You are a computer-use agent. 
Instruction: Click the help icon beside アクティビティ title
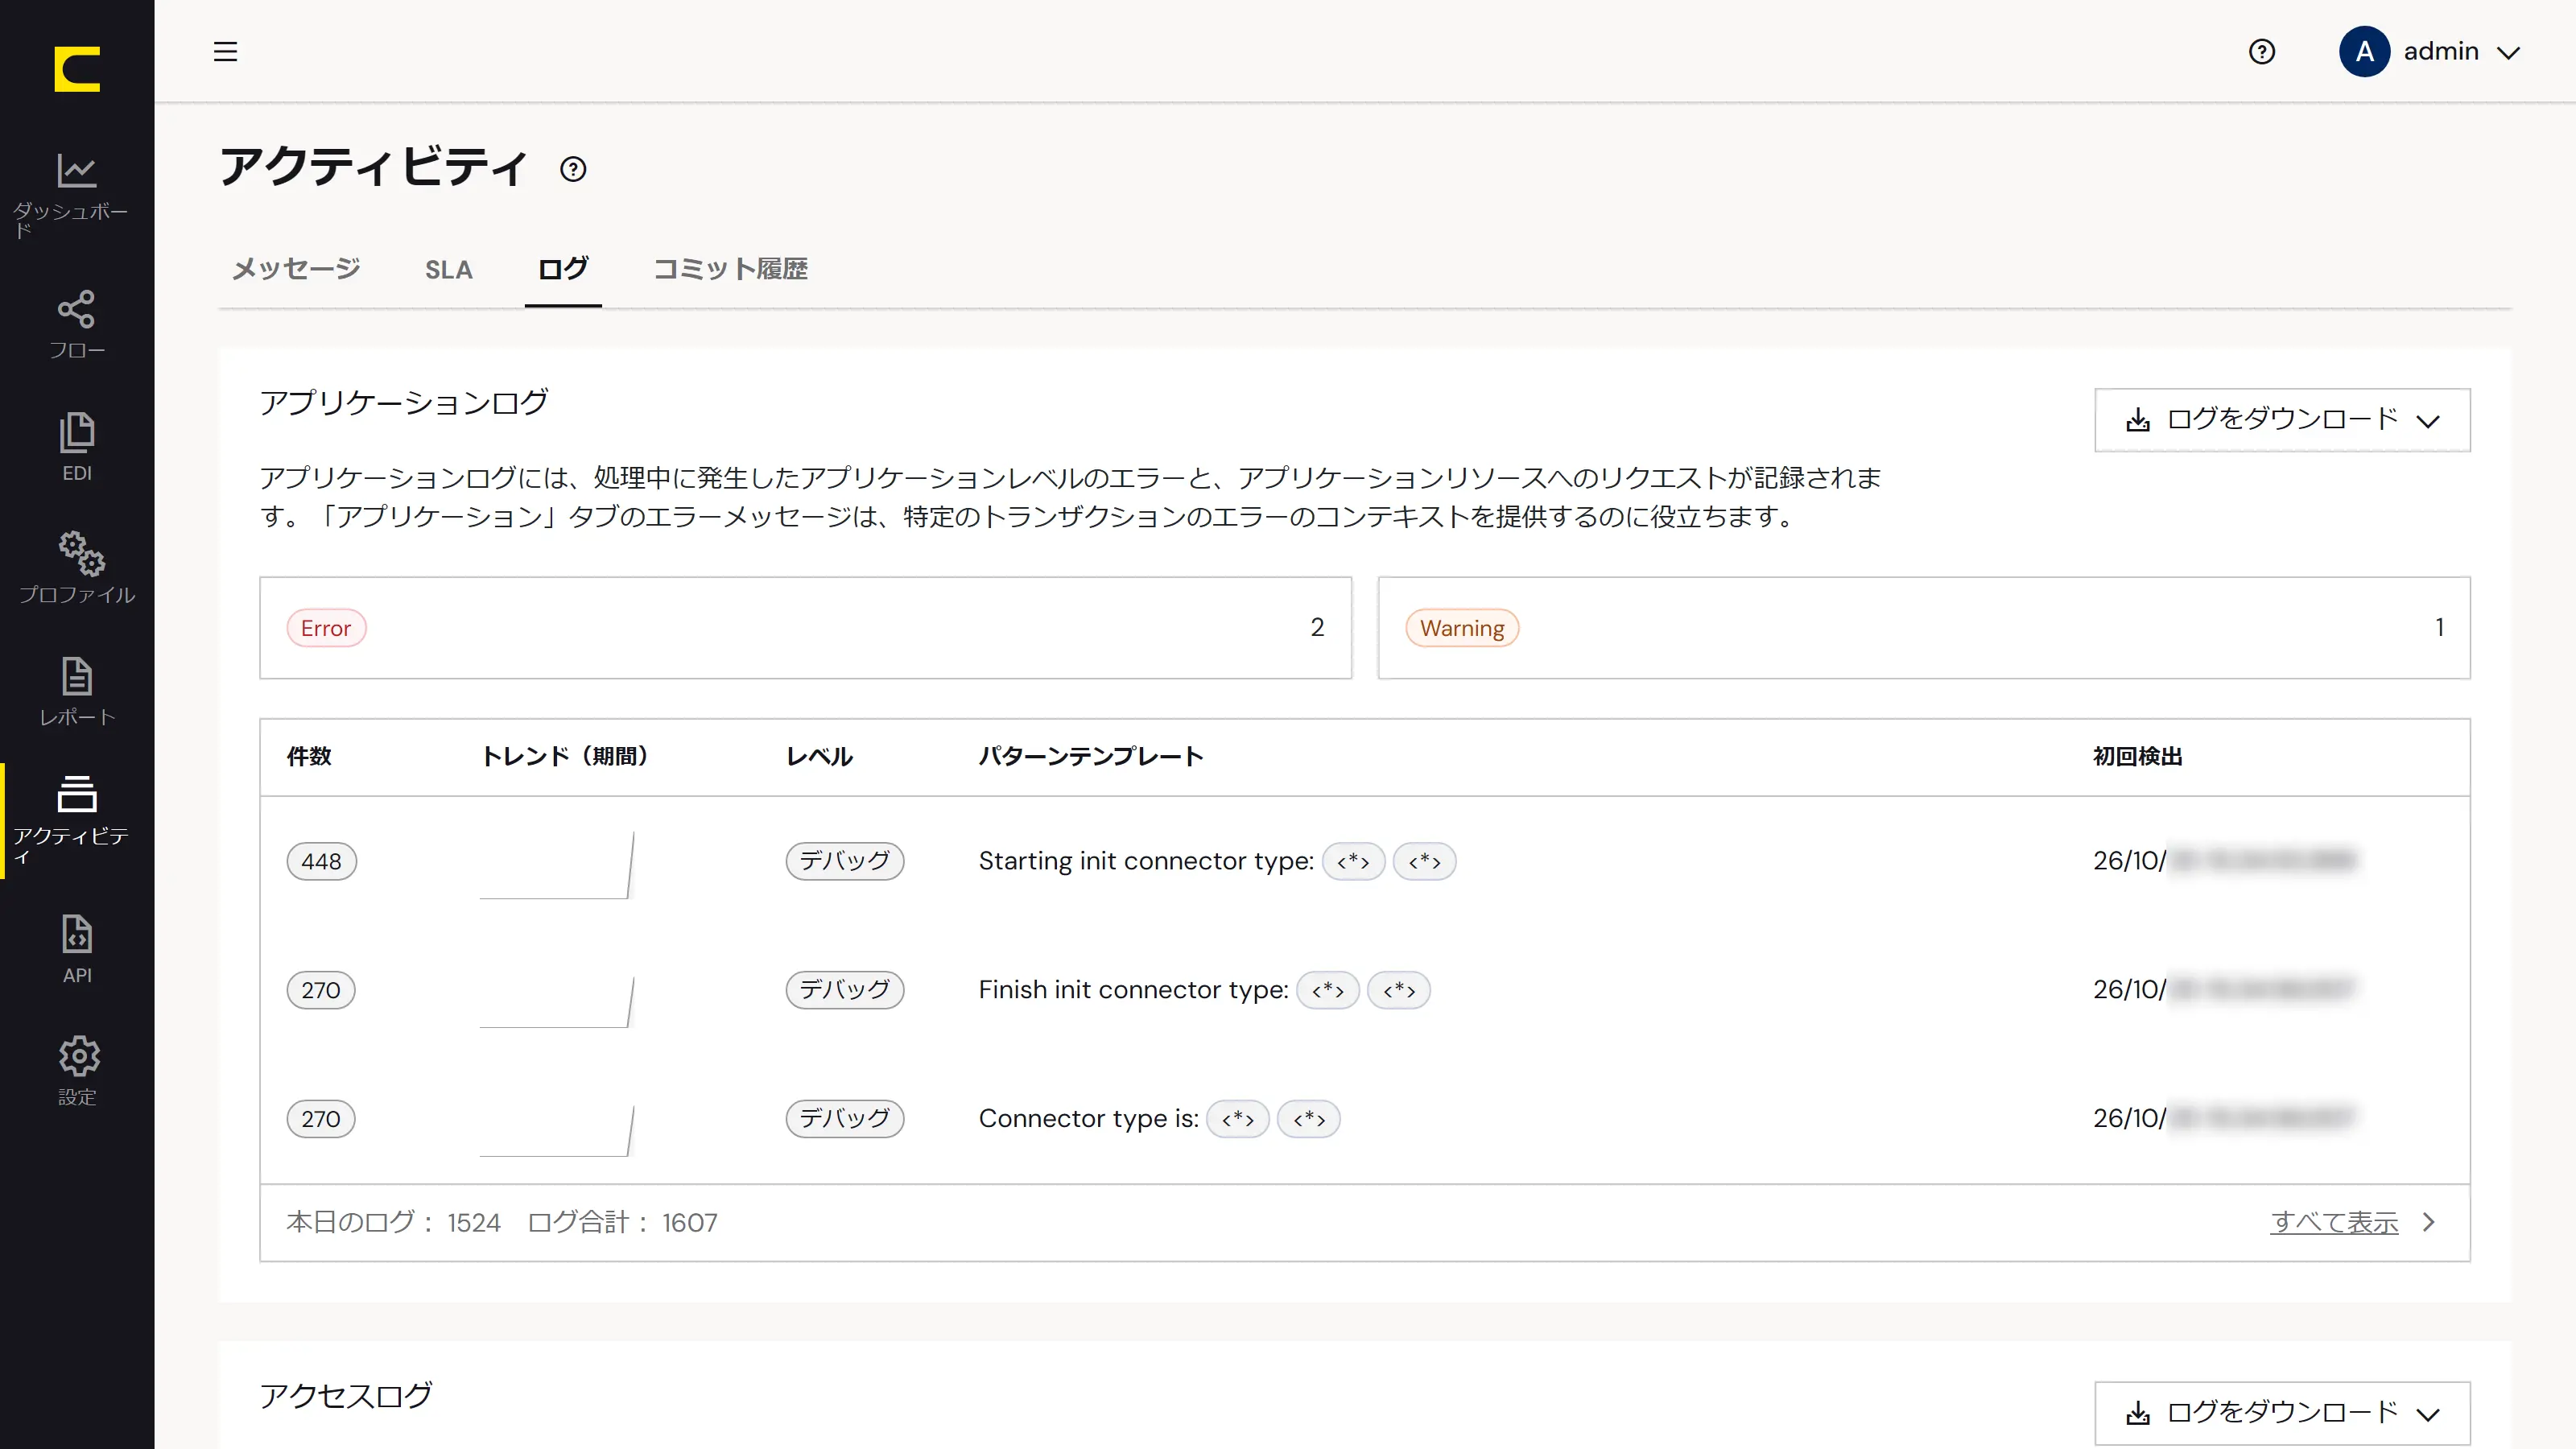coord(573,169)
